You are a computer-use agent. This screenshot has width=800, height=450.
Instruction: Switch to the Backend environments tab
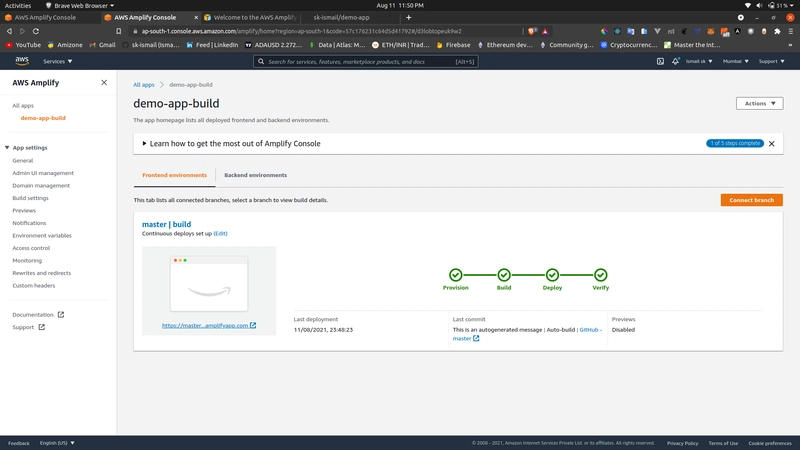[x=255, y=175]
